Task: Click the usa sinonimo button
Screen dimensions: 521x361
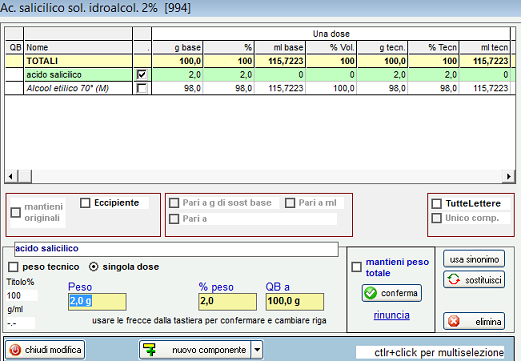Action: [474, 259]
